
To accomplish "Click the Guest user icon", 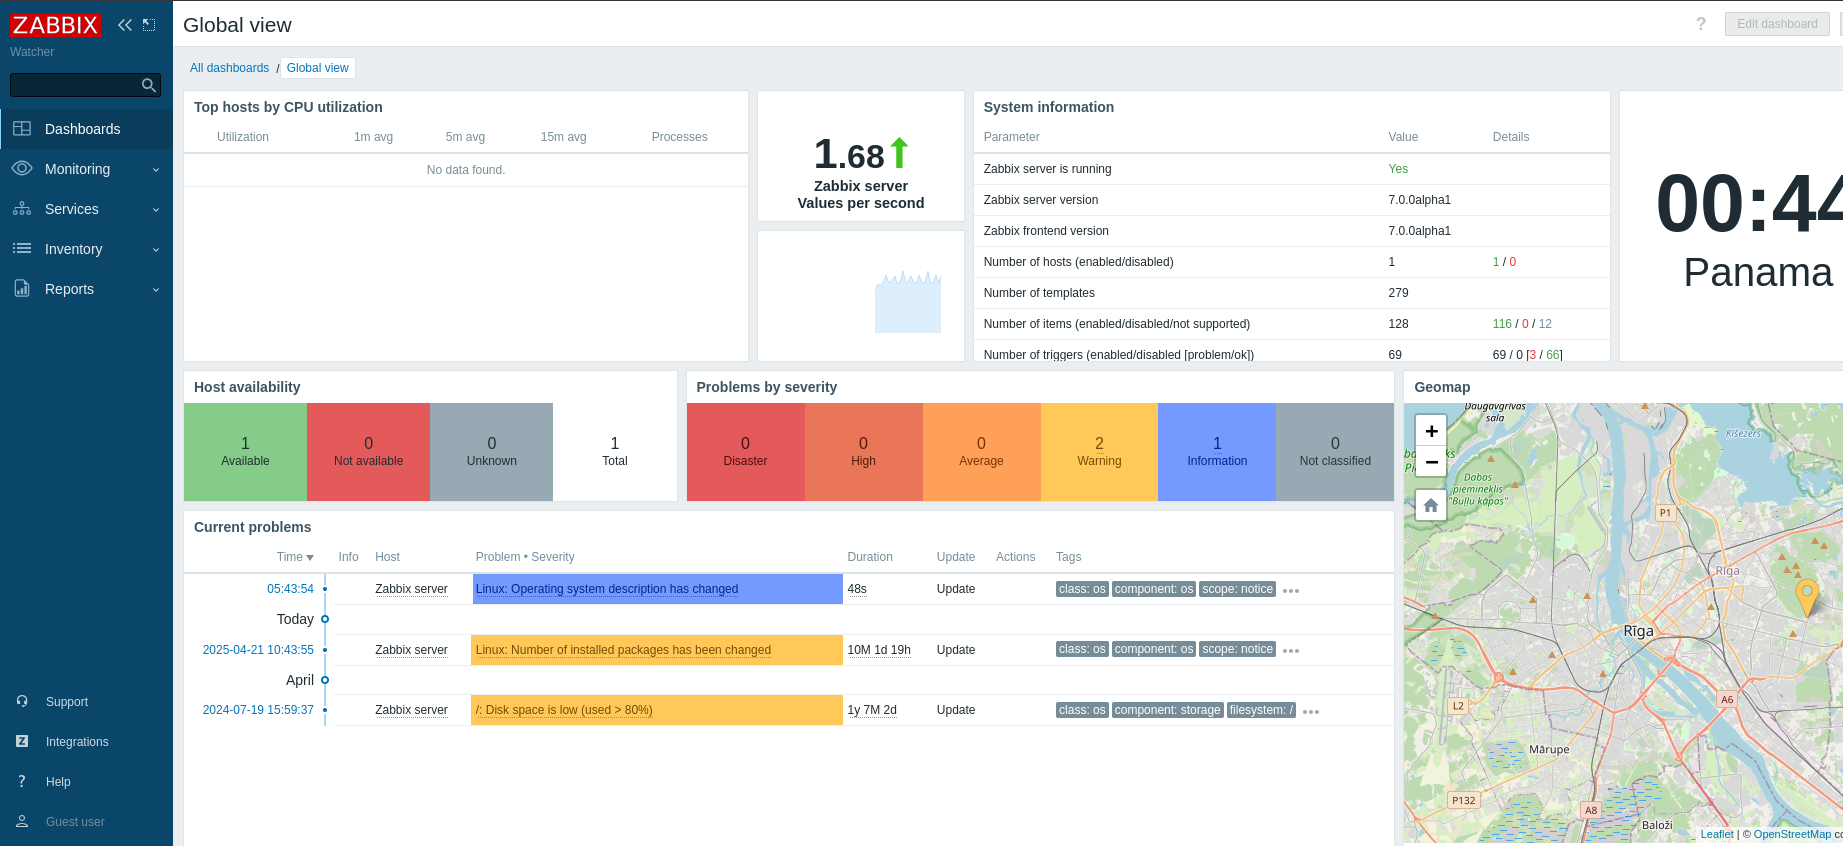I will 22,821.
